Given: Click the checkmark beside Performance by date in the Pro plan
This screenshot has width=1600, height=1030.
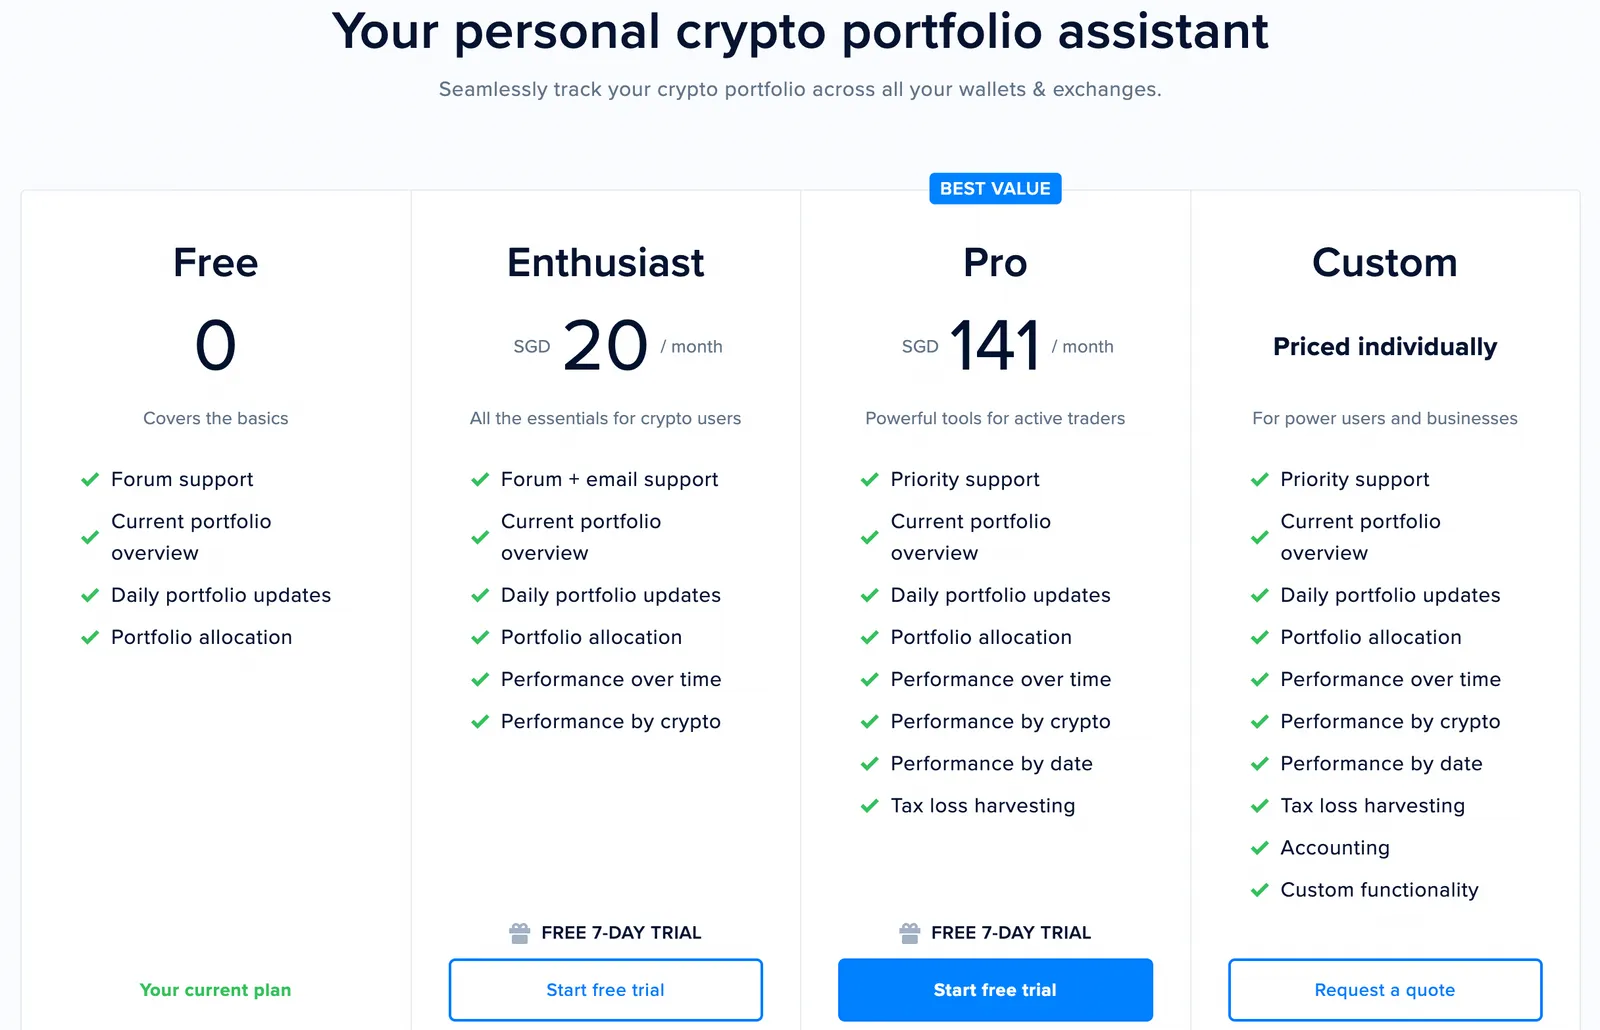Looking at the screenshot, I should pyautogui.click(x=870, y=764).
